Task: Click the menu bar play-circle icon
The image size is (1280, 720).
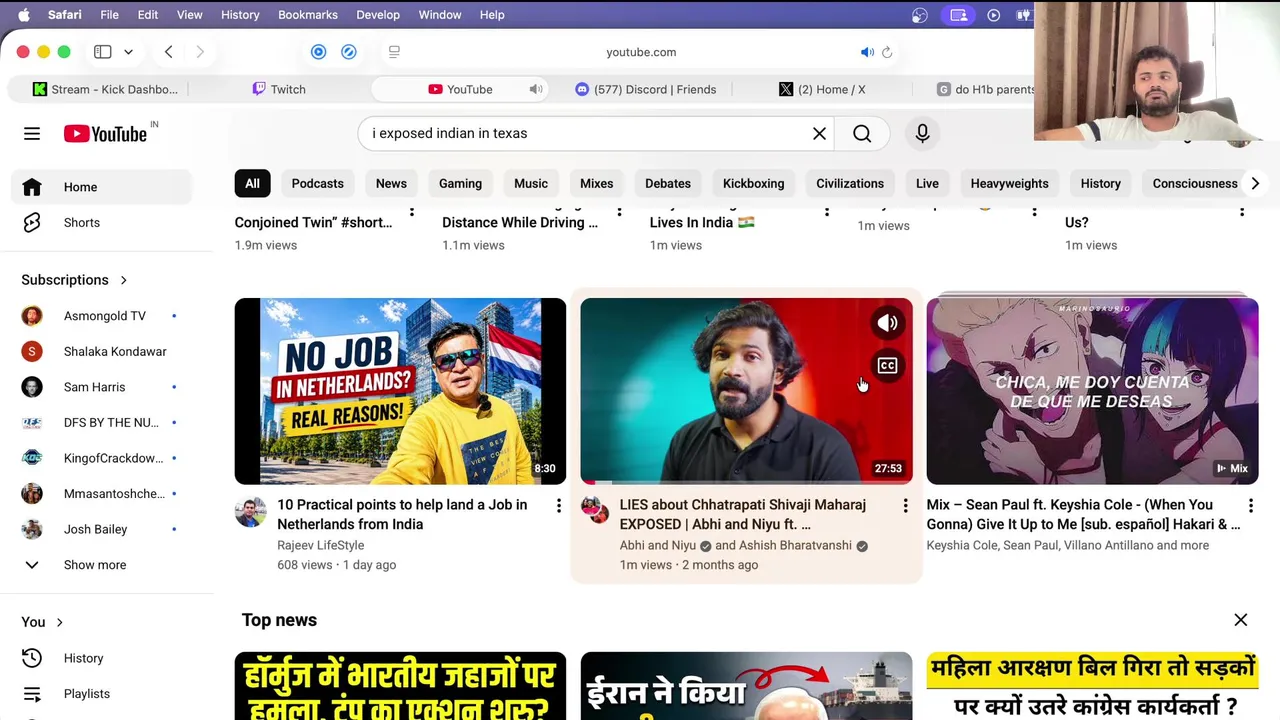Action: (993, 15)
